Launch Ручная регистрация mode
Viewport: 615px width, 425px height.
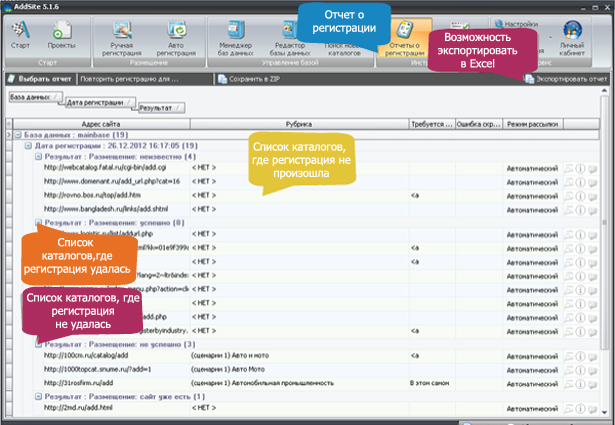pos(122,39)
